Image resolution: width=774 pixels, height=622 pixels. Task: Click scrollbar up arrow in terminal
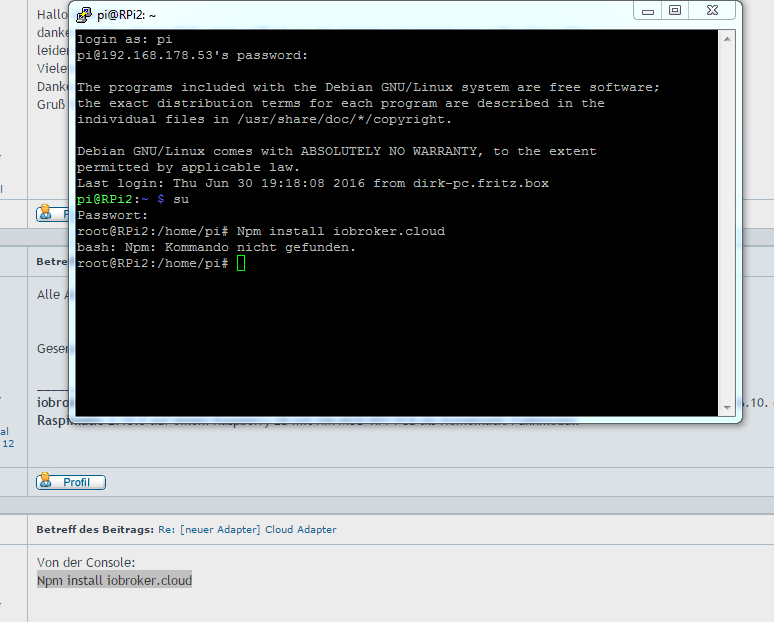tap(727, 39)
